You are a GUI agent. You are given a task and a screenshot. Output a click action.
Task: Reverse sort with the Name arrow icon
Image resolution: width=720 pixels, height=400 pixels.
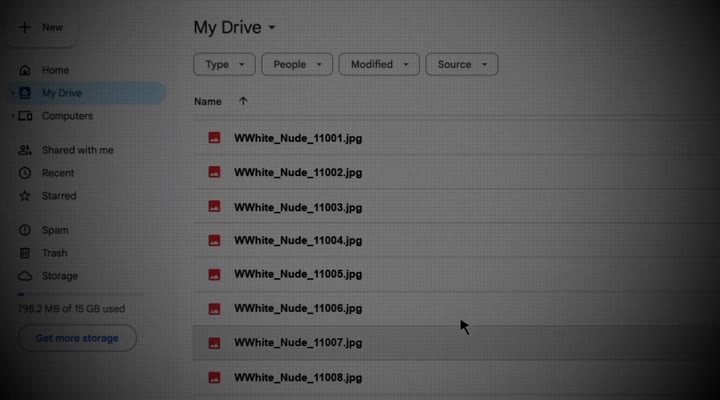[x=243, y=101]
